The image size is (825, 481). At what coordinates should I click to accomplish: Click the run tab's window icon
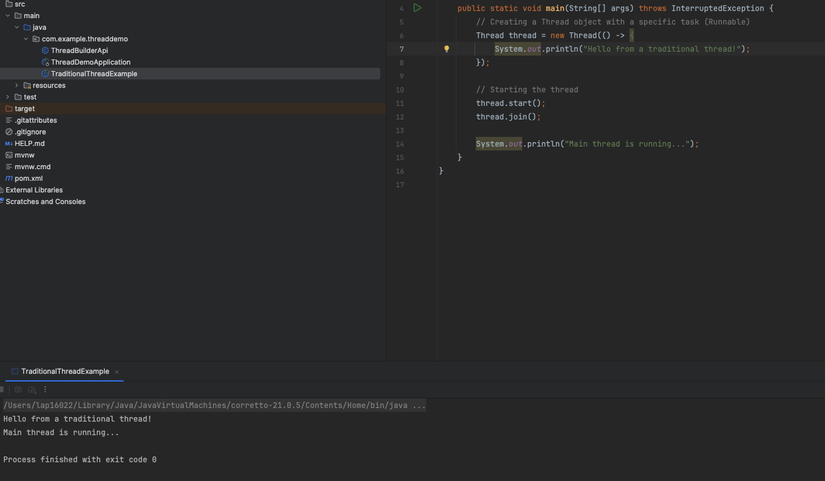tap(15, 372)
